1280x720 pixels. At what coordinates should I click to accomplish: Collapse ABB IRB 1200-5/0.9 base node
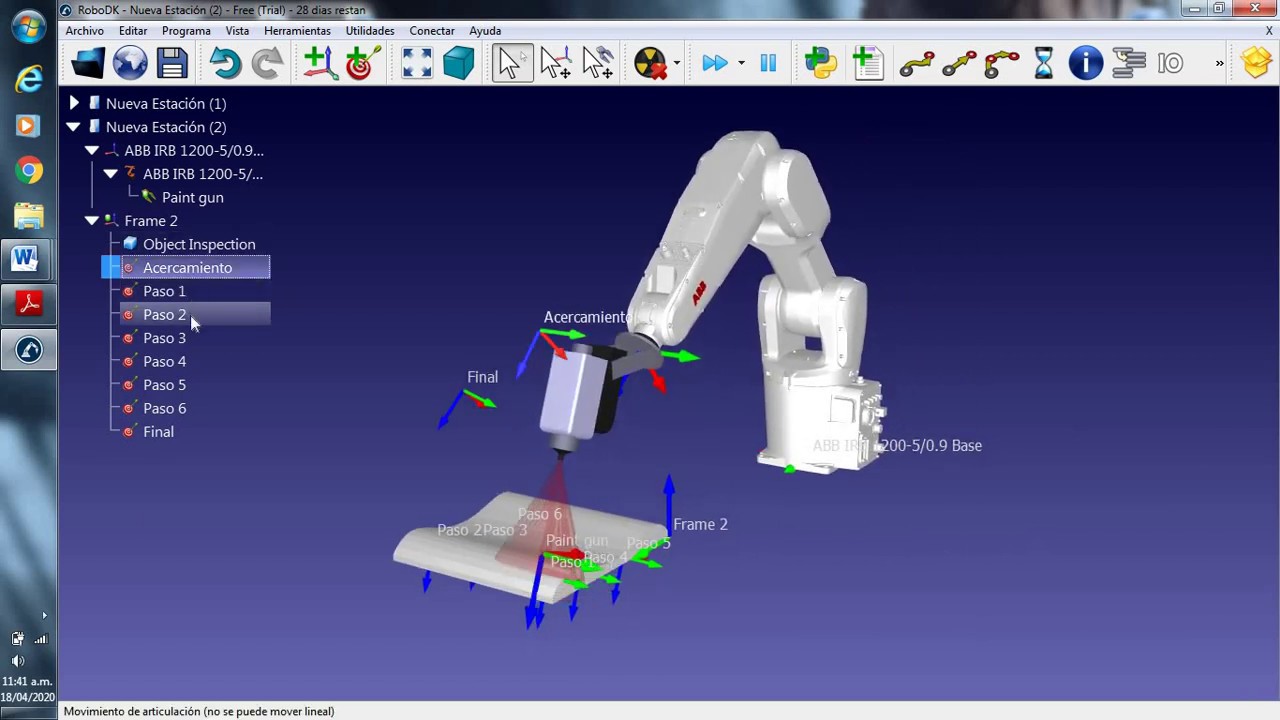(x=92, y=150)
